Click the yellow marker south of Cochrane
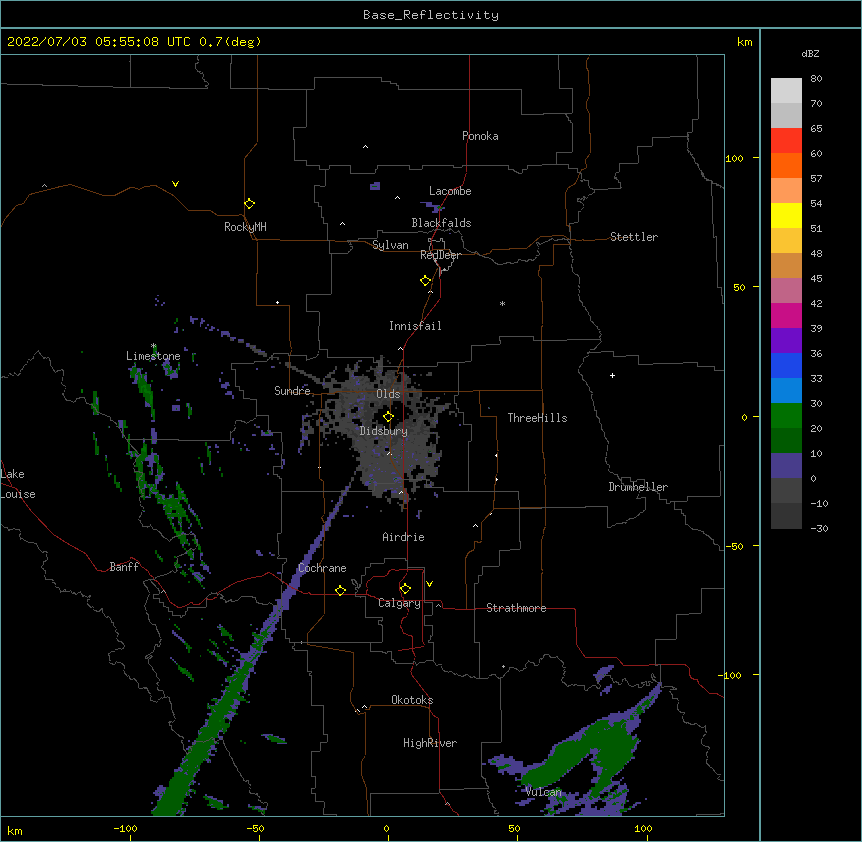862x842 pixels. click(340, 590)
